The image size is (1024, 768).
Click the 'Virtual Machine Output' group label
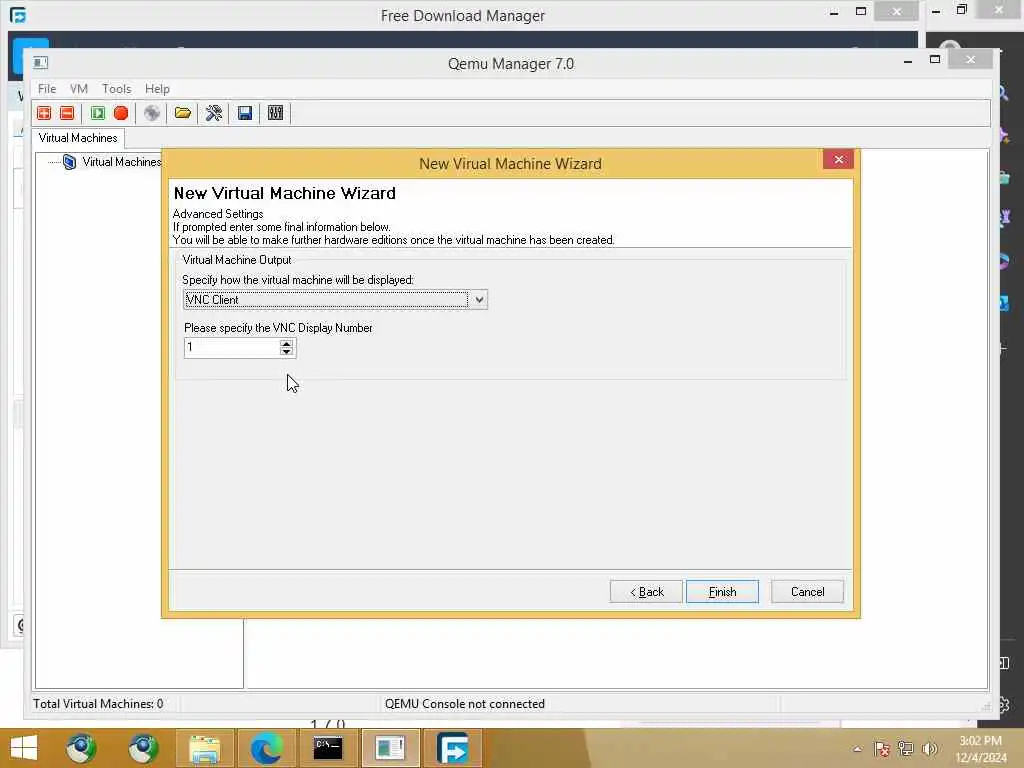tap(237, 260)
